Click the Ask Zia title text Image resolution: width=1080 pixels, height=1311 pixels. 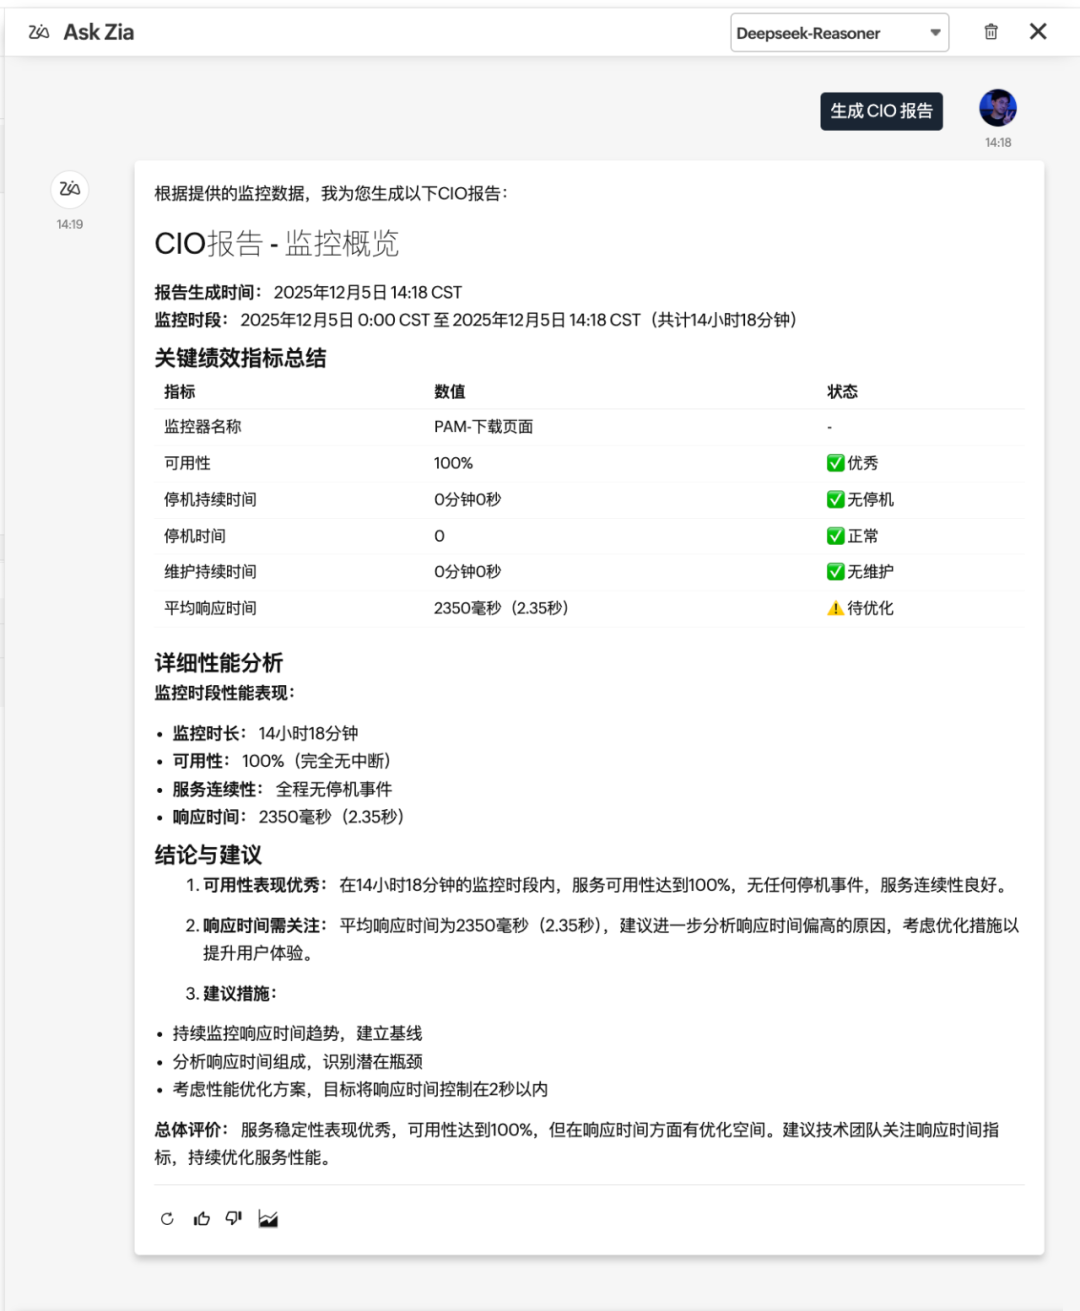tap(98, 32)
